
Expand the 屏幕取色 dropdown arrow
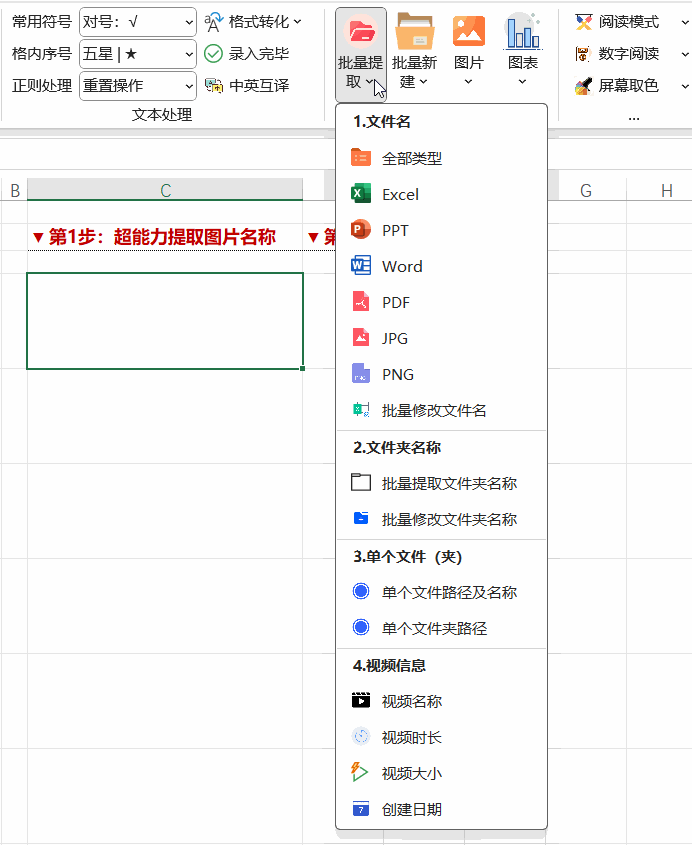point(685,86)
